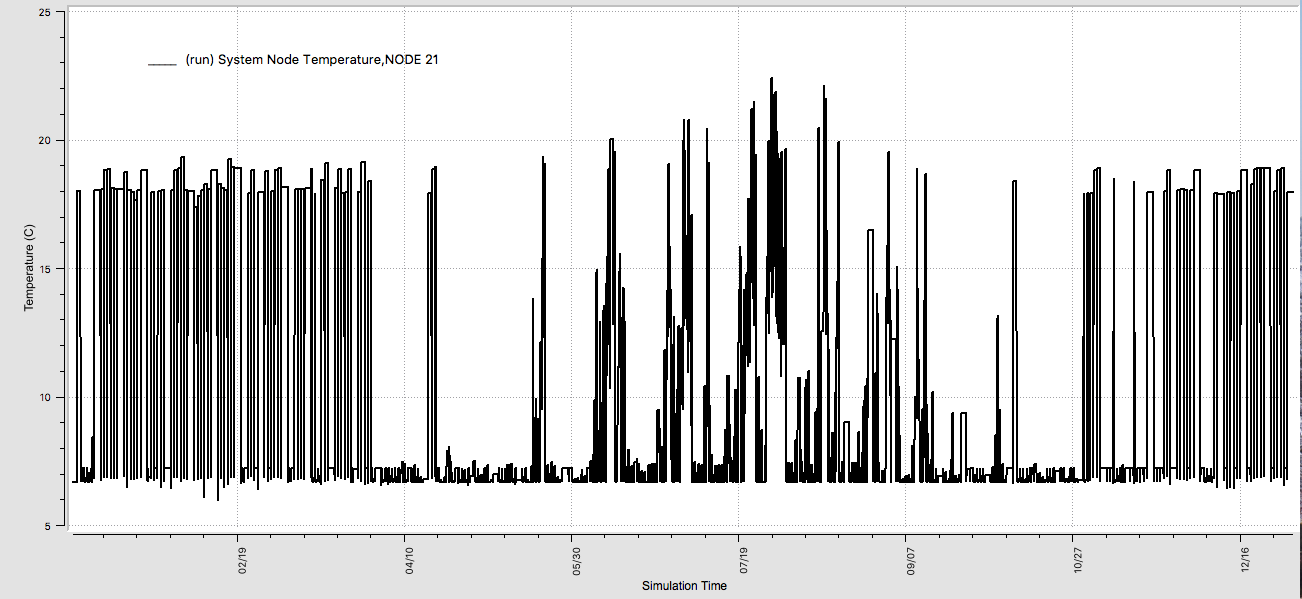Click the y-axis label 10

click(45, 398)
